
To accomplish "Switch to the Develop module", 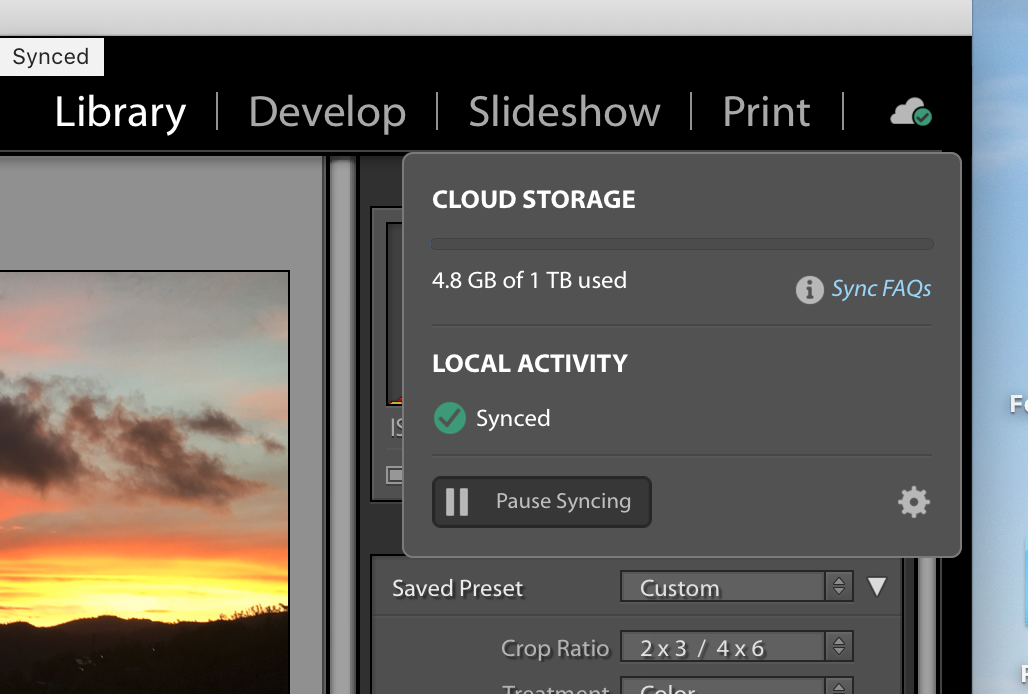I will pyautogui.click(x=327, y=112).
